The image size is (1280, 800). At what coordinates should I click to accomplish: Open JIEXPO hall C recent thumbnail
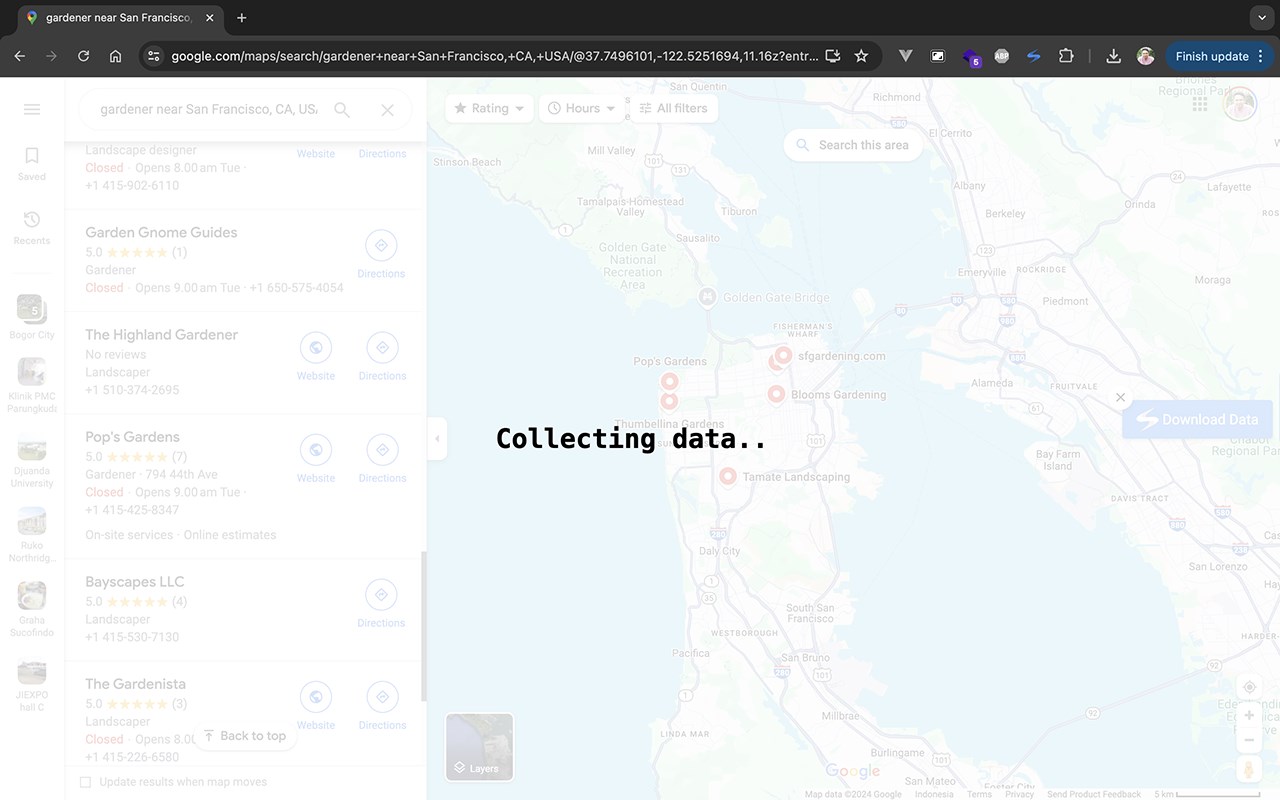tap(31, 671)
